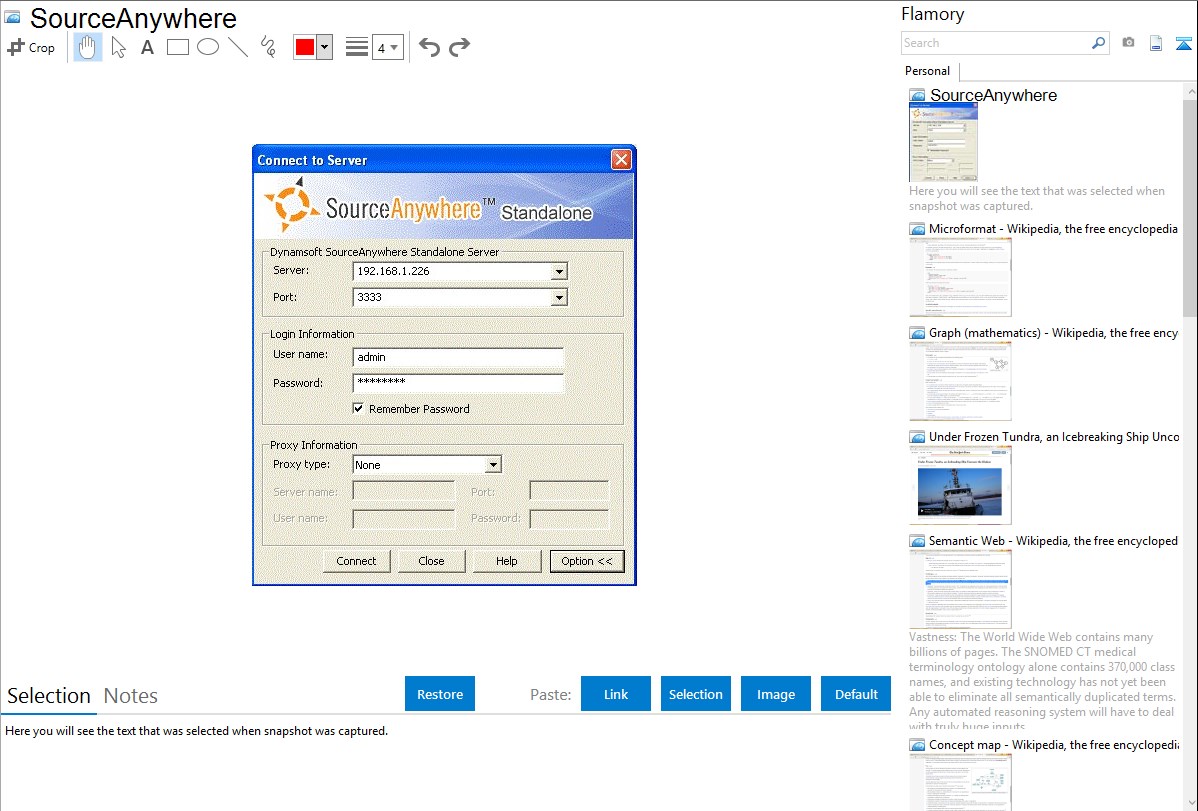Expand the Server address dropdown
Viewport: 1198px width, 811px height.
coord(559,271)
